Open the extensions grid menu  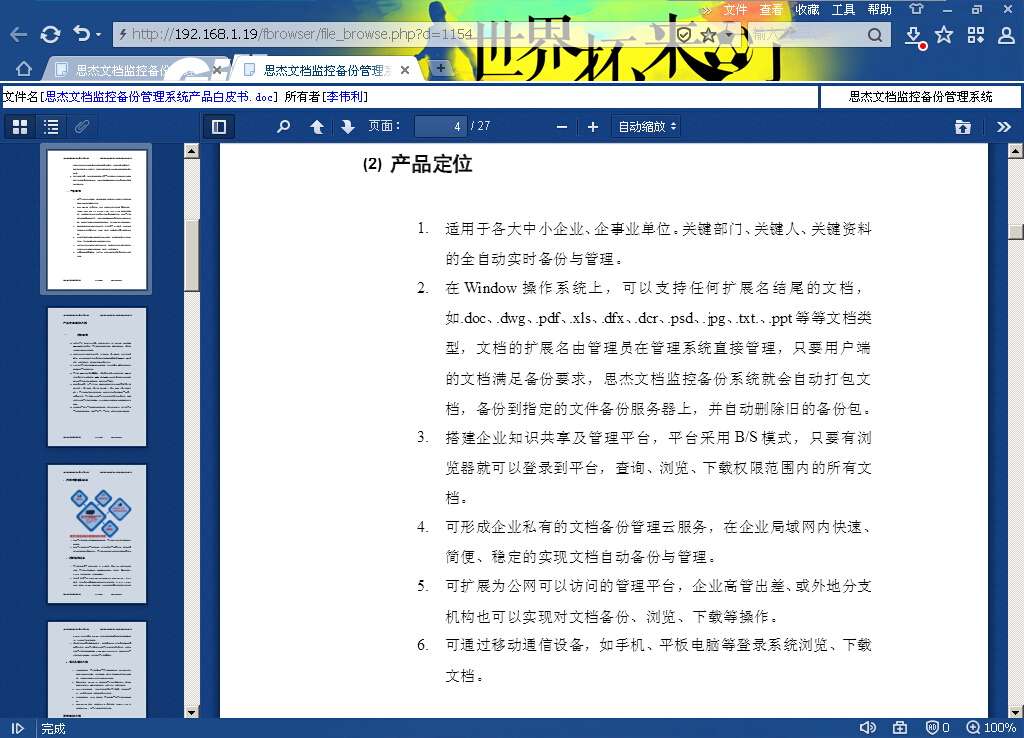tap(976, 35)
